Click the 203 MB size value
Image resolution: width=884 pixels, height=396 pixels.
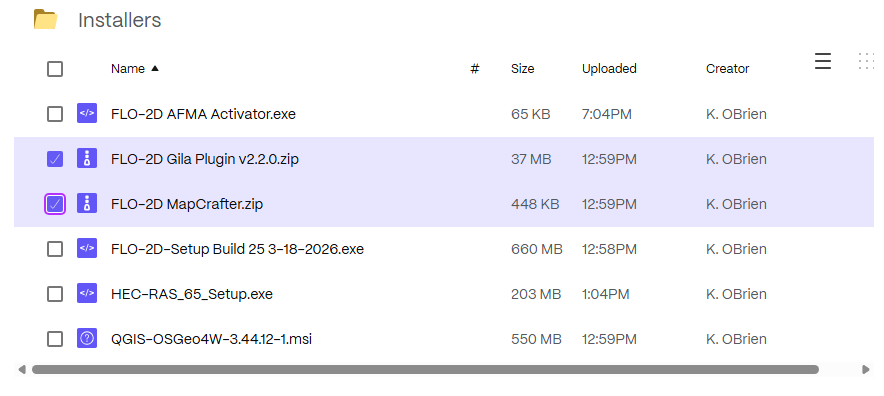pos(536,294)
